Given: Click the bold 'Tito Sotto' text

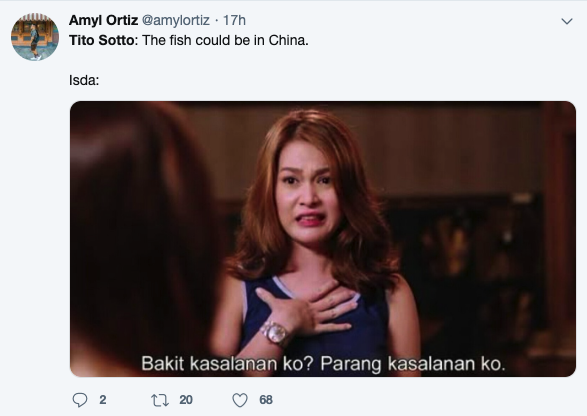Looking at the screenshot, I should 101,40.
